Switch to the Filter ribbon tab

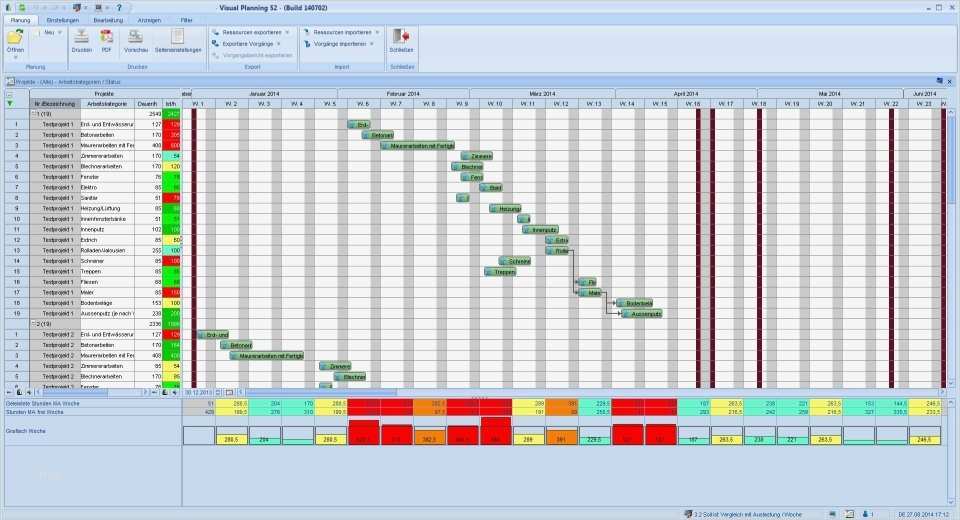186,20
